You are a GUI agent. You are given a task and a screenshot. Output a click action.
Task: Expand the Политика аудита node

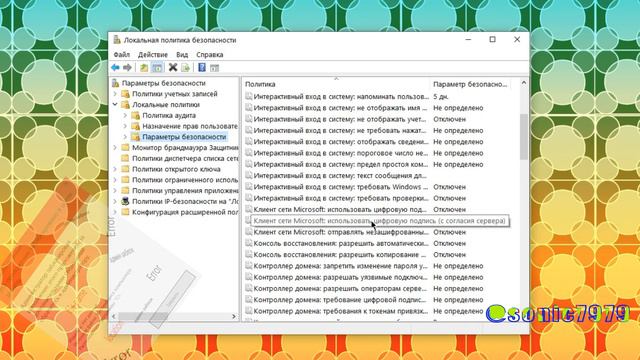(125, 116)
